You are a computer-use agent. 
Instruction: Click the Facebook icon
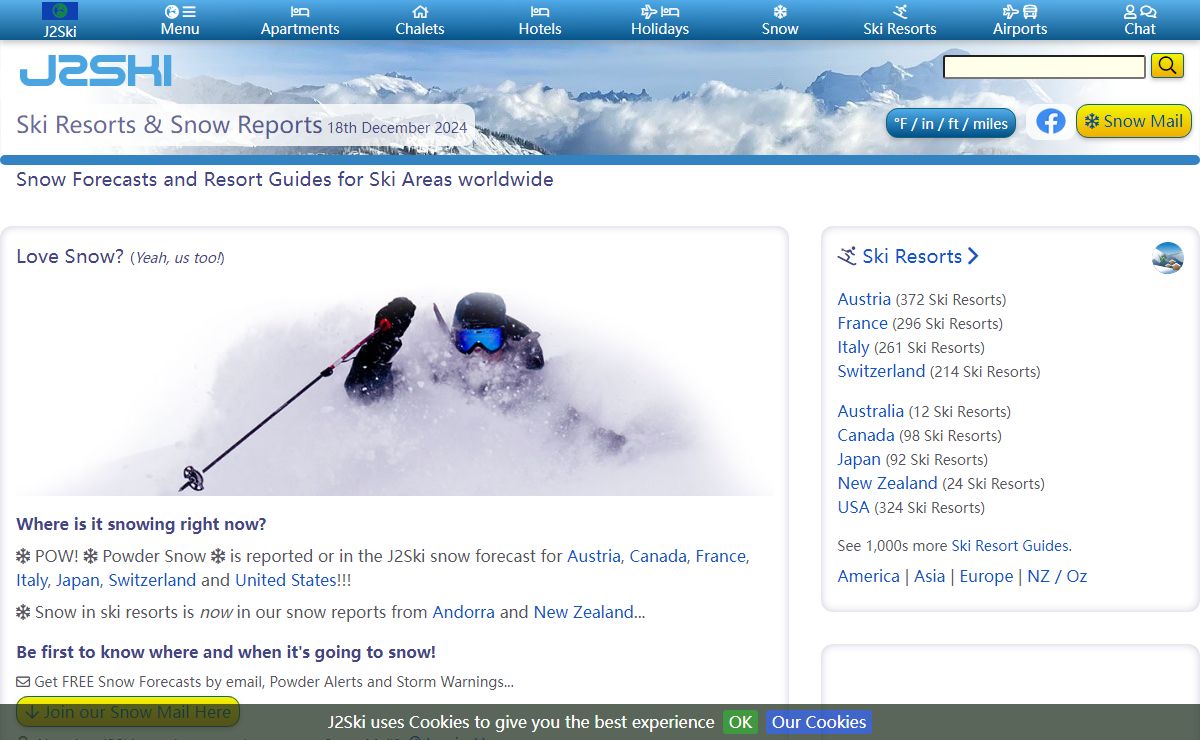pyautogui.click(x=1050, y=122)
